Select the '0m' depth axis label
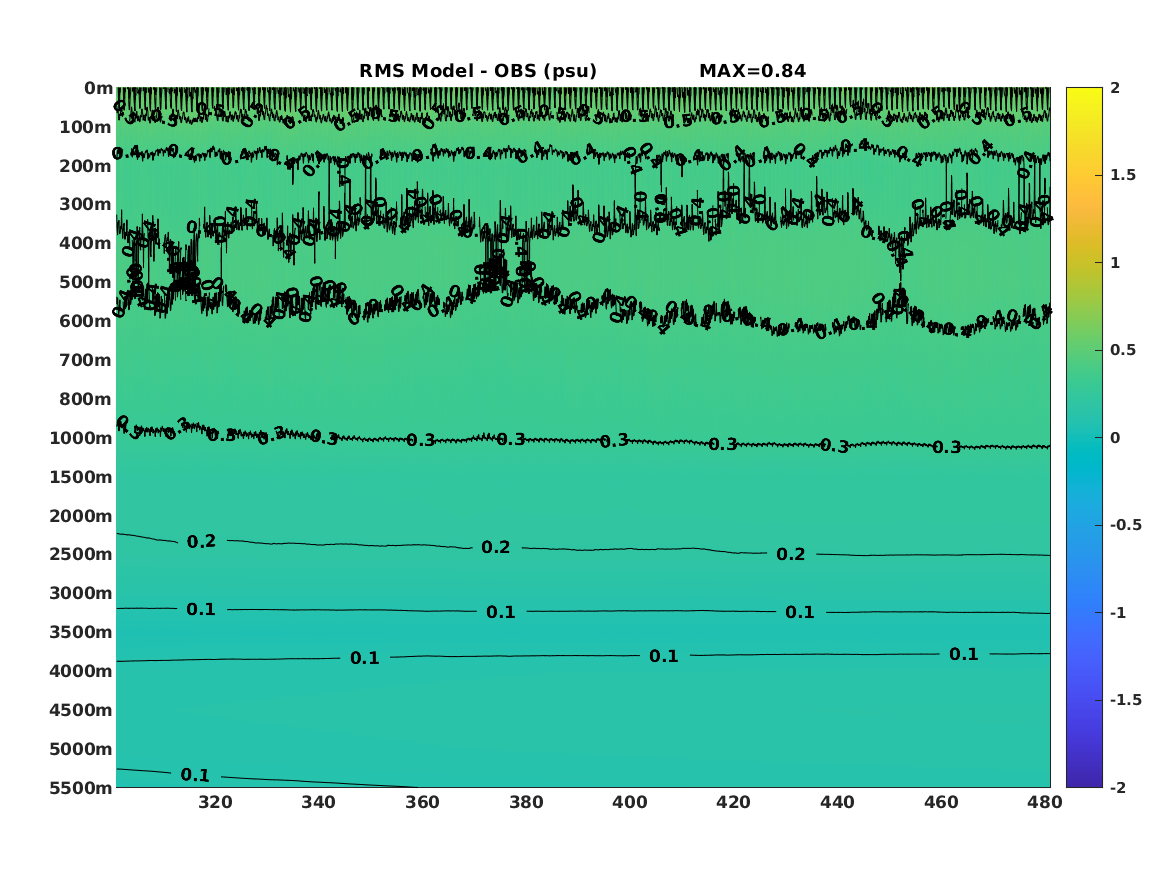 coord(98,88)
